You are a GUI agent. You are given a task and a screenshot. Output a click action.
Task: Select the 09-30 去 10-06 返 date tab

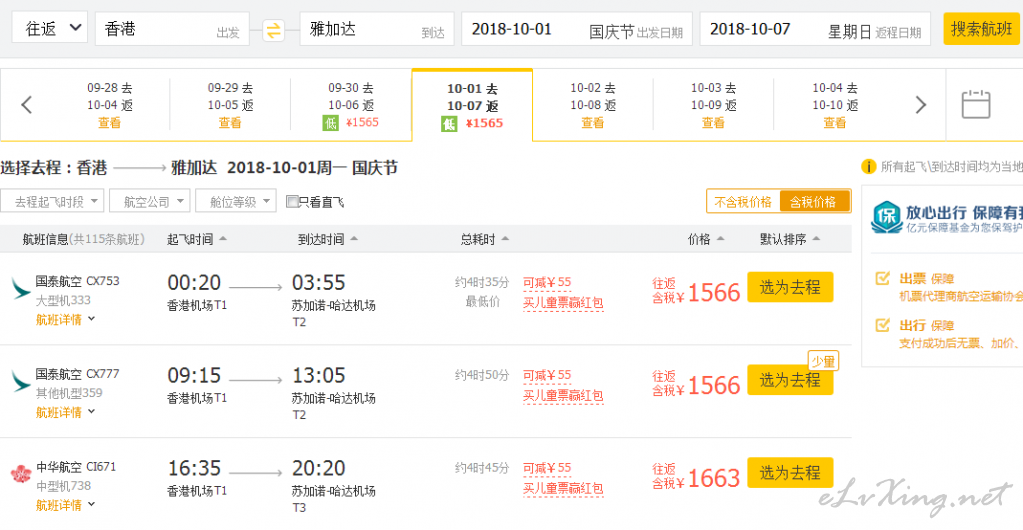[x=351, y=104]
